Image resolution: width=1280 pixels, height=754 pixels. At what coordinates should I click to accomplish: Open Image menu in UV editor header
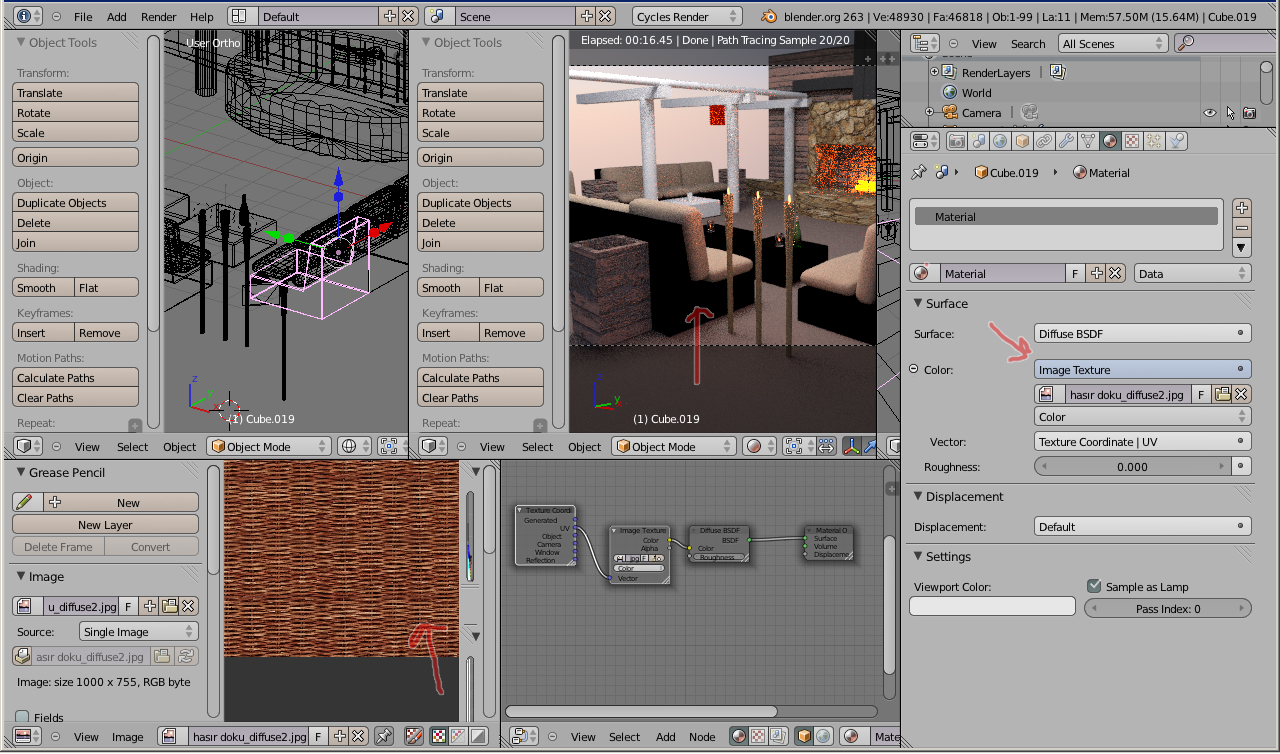pyautogui.click(x=127, y=736)
